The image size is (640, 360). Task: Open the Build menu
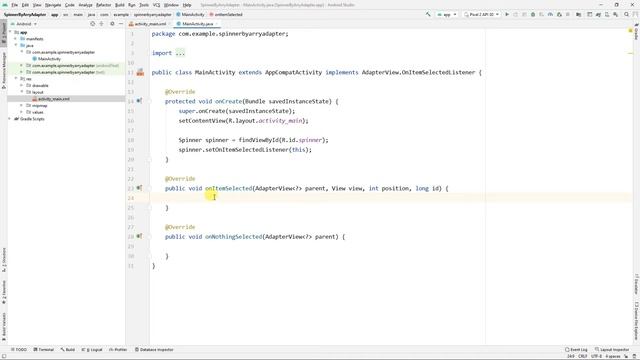tap(120, 5)
